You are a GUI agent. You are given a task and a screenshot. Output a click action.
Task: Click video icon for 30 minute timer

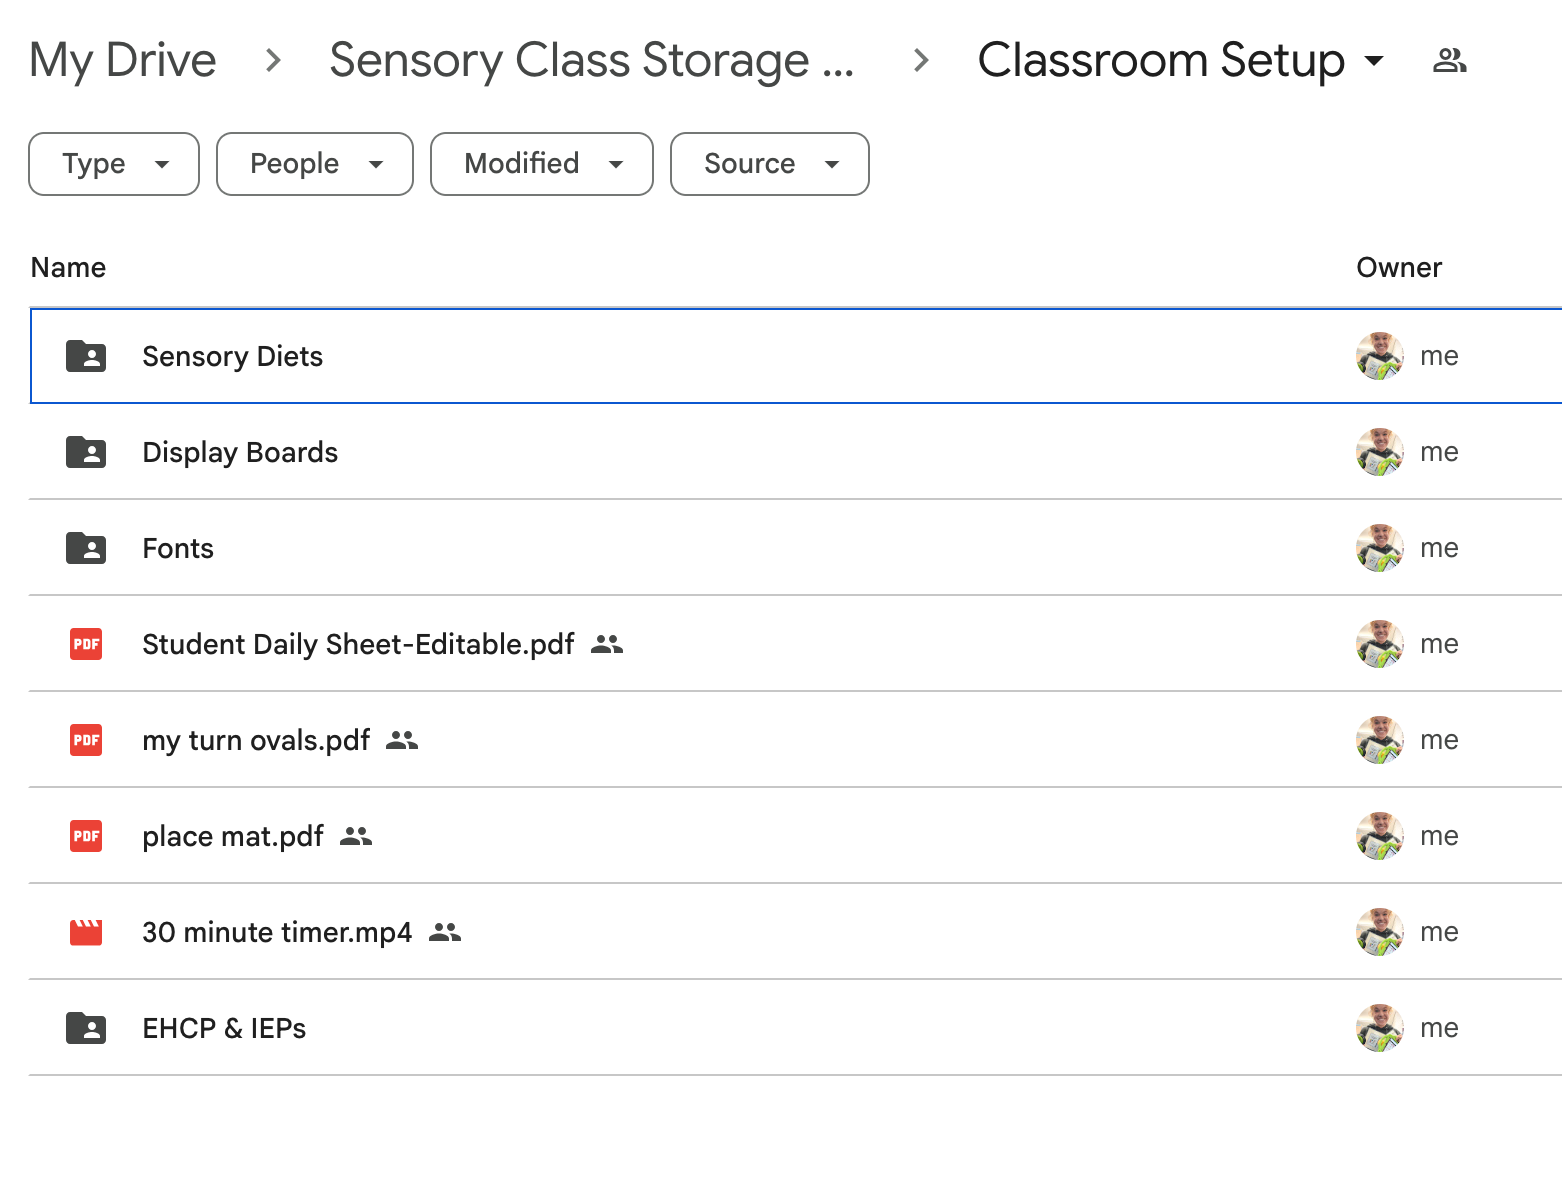pyautogui.click(x=86, y=932)
